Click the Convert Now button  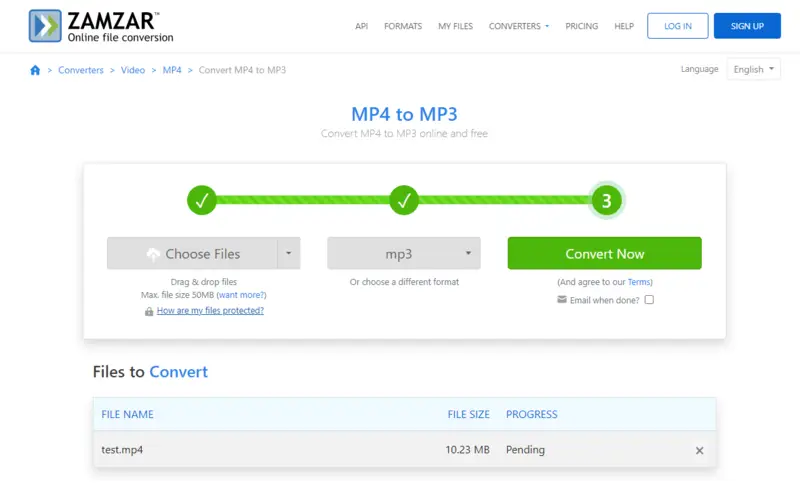point(605,253)
